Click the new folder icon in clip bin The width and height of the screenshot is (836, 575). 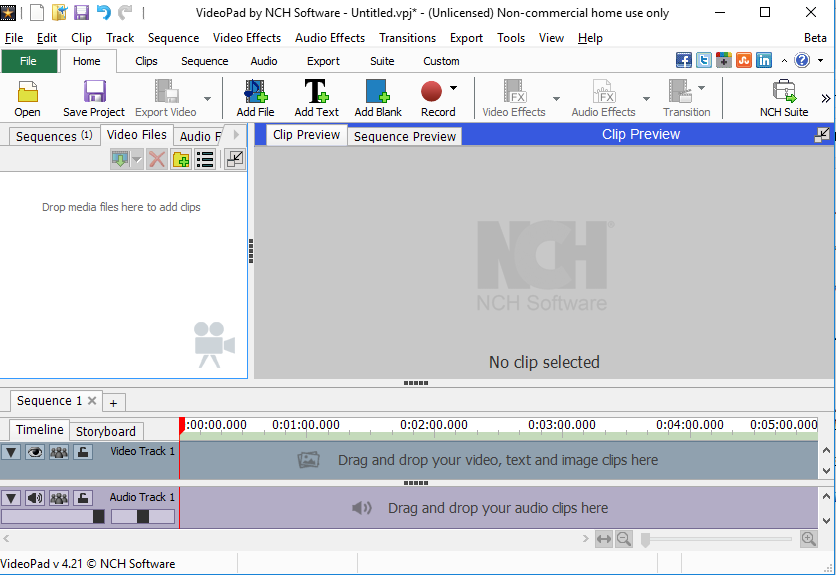181,159
